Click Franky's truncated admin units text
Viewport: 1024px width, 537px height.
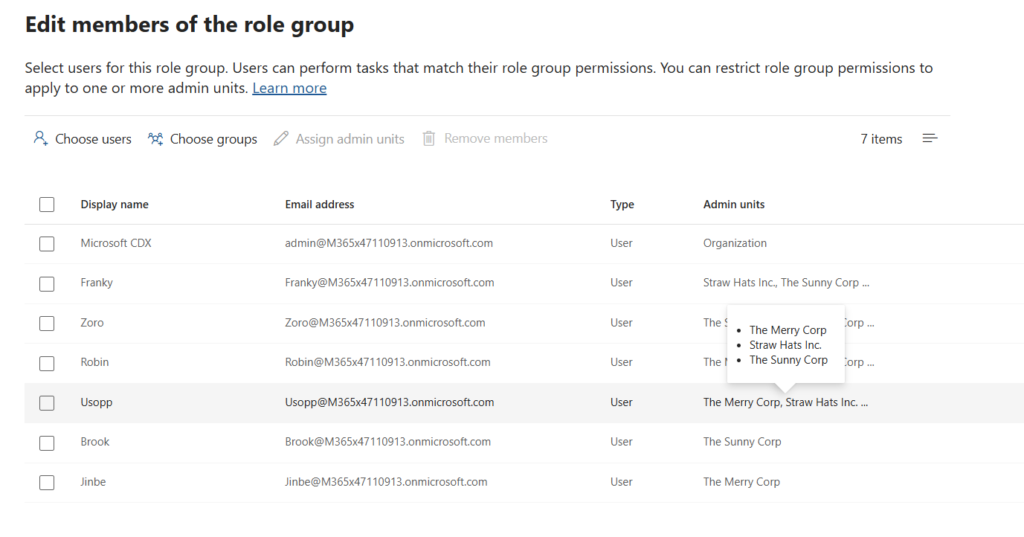click(786, 283)
